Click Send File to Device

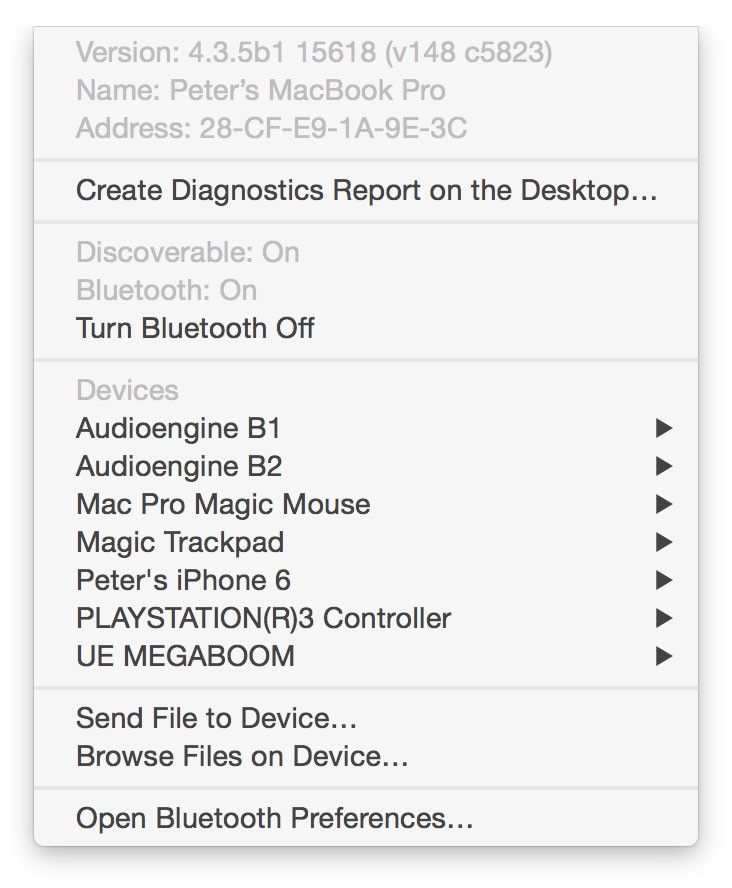(x=216, y=718)
